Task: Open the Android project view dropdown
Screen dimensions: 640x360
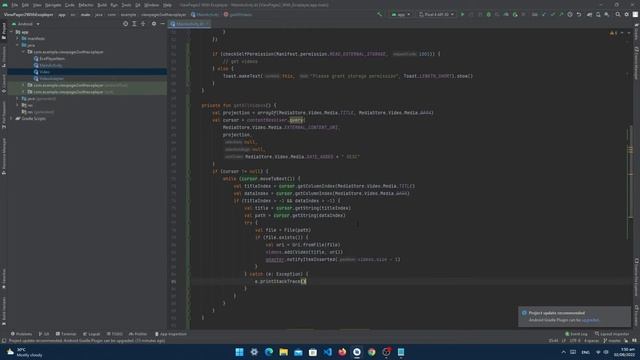Action: click(26, 24)
